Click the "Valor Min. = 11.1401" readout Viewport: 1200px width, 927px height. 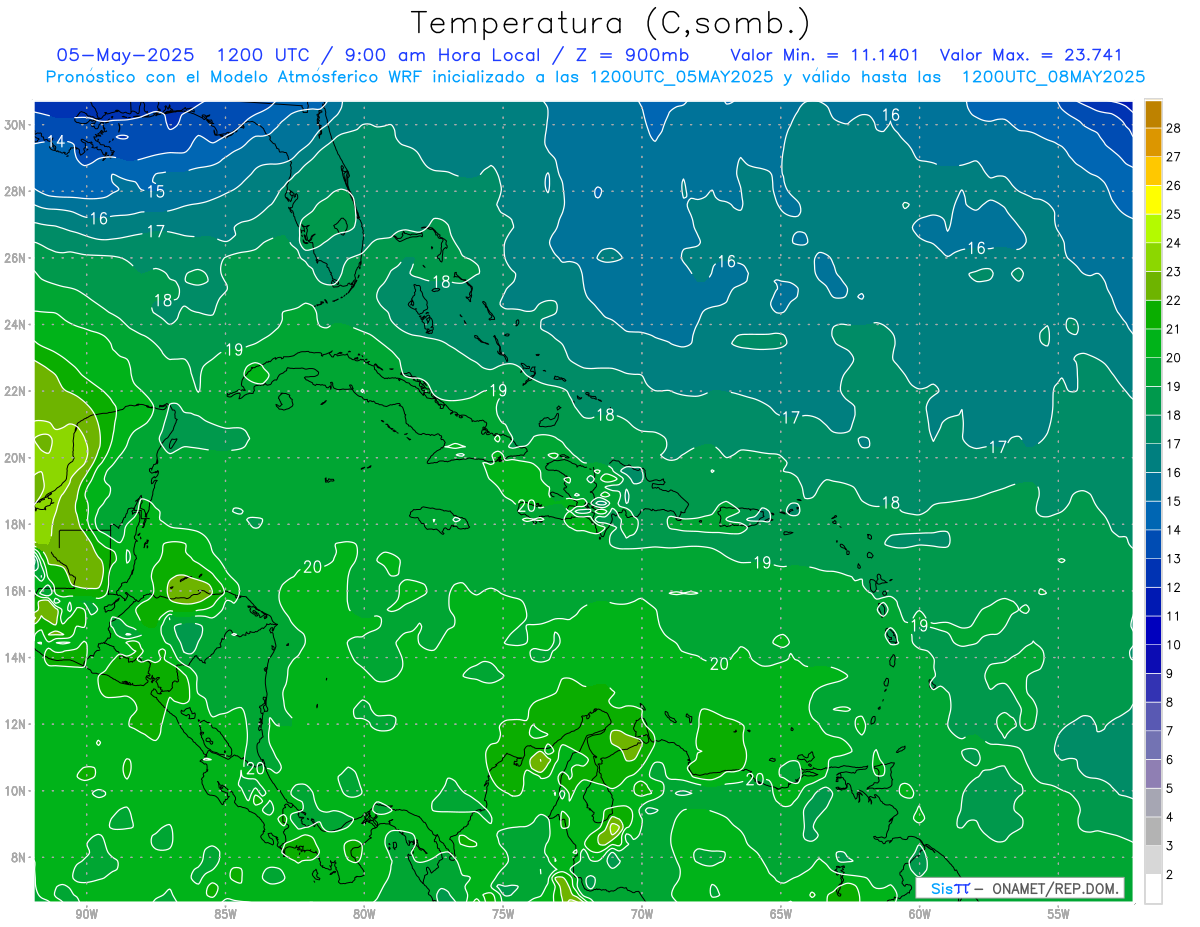[x=825, y=55]
